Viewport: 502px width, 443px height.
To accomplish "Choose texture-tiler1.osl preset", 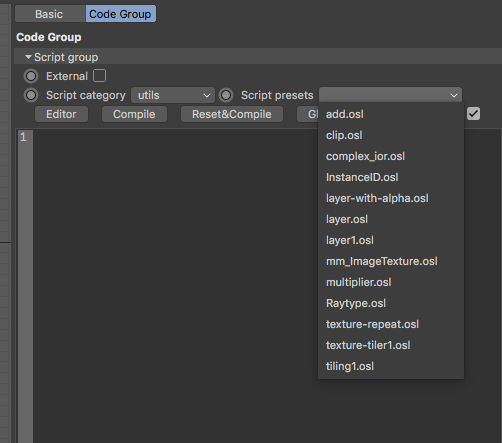I will pyautogui.click(x=391, y=345).
